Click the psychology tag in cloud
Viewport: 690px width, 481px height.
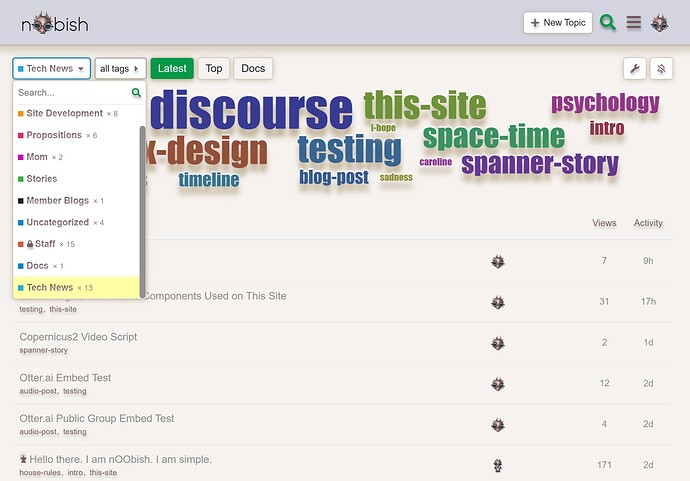click(606, 103)
